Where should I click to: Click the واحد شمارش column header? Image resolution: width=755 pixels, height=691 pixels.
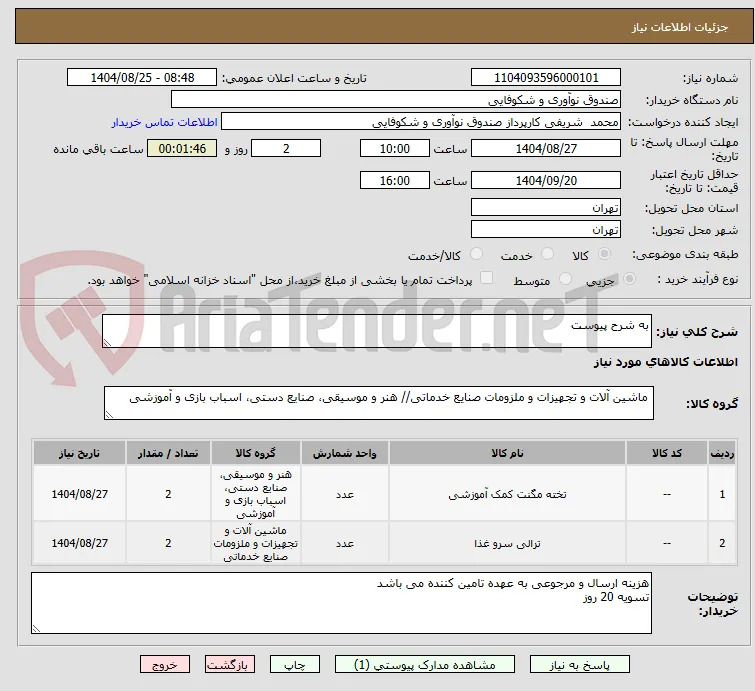click(345, 453)
